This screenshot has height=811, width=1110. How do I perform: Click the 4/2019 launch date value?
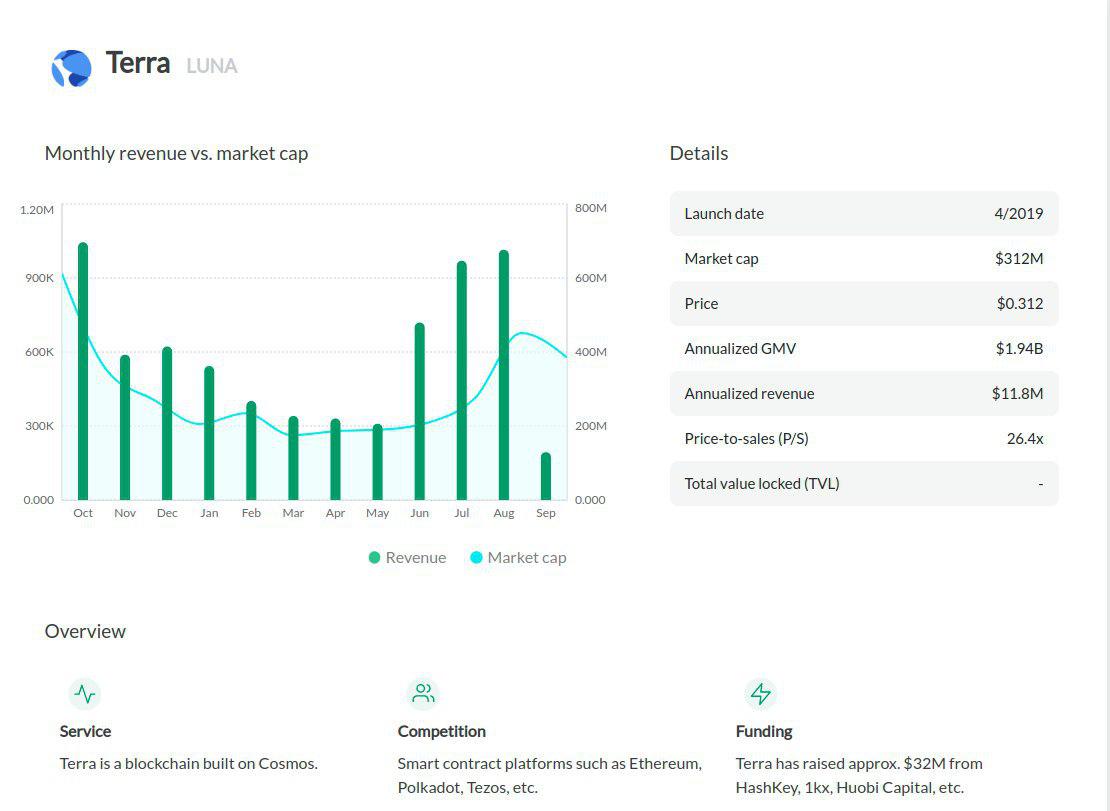click(x=1019, y=214)
